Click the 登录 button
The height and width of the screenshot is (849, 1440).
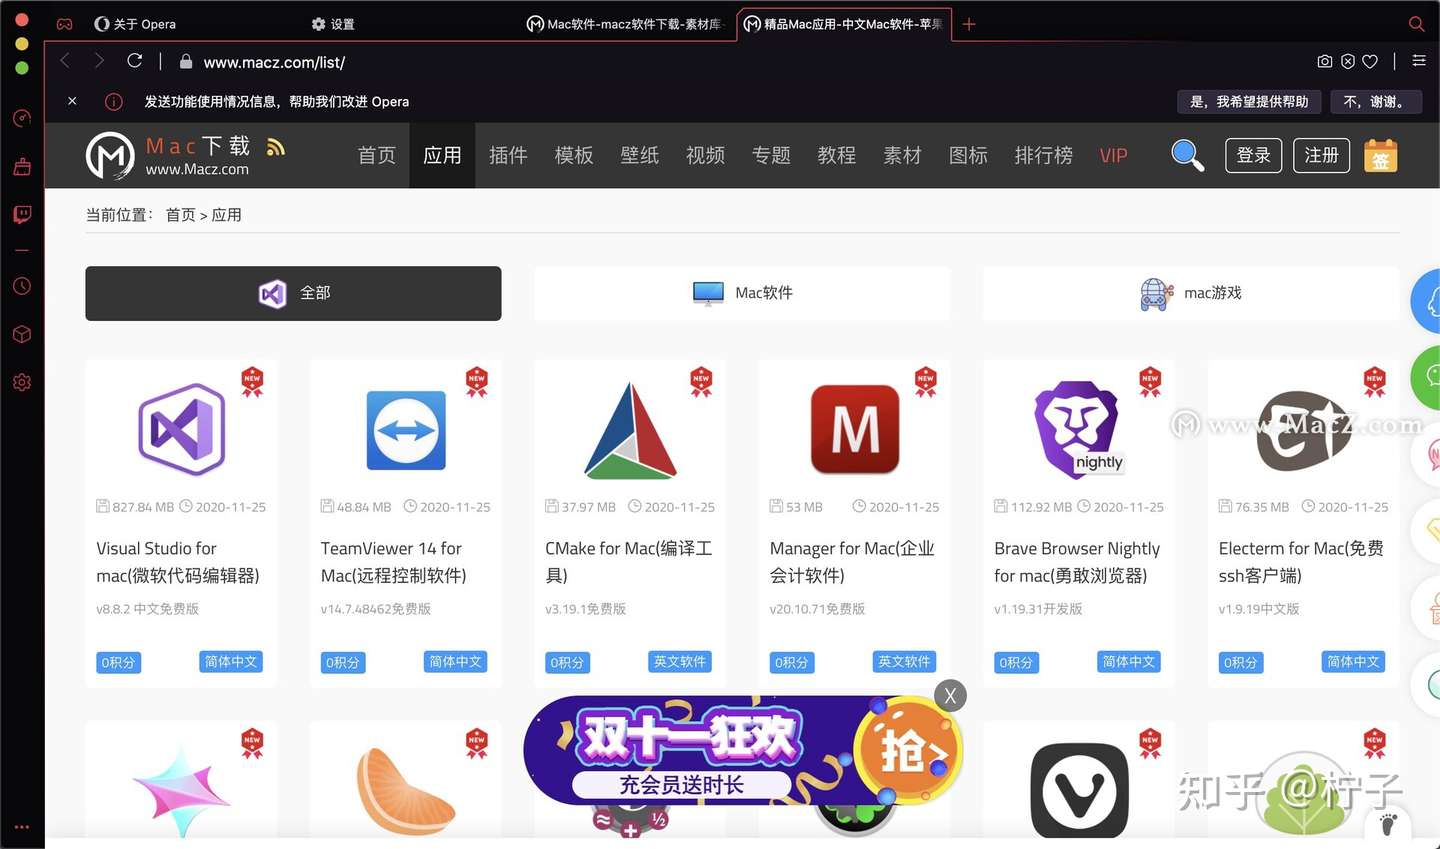[x=1253, y=155]
